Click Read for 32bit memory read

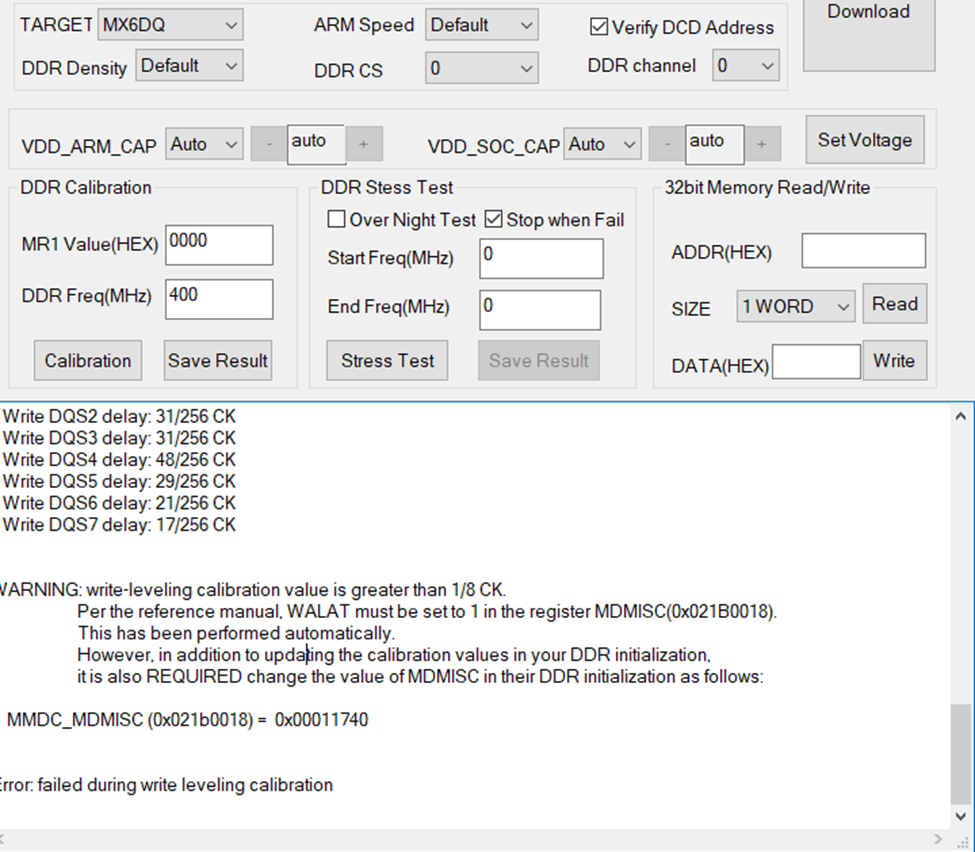coord(894,303)
